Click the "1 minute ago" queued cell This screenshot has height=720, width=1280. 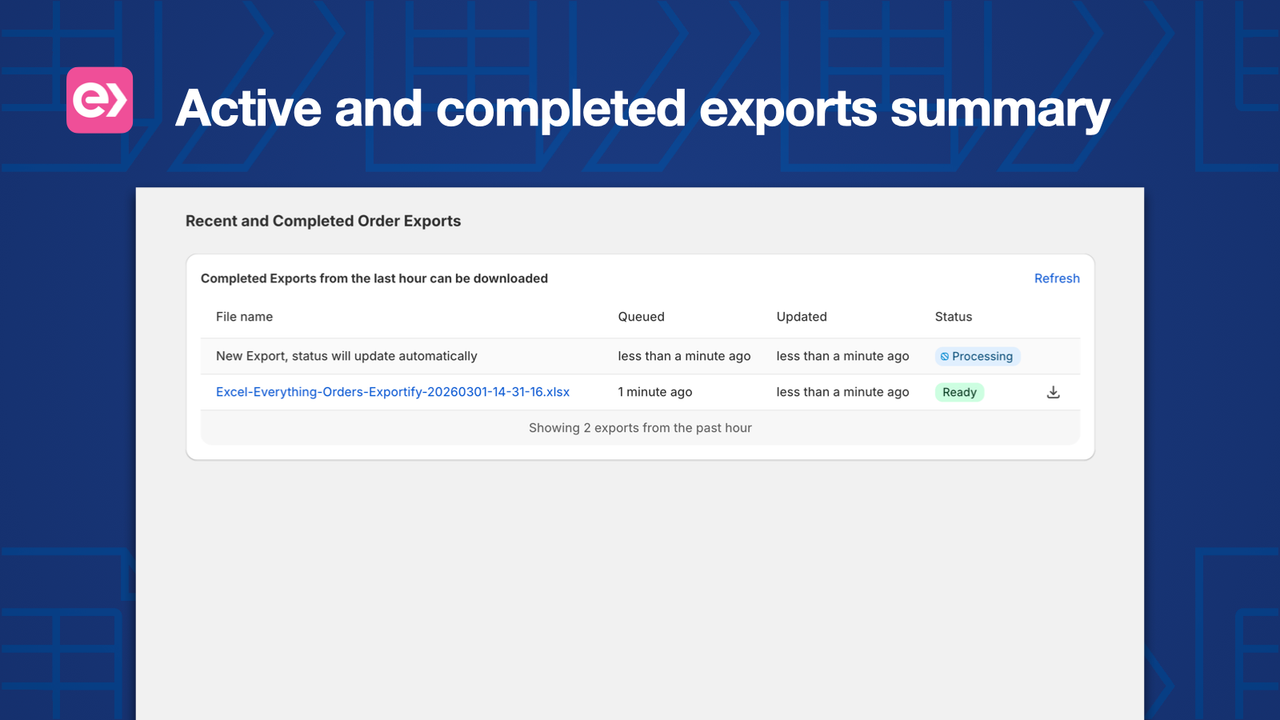pos(655,392)
